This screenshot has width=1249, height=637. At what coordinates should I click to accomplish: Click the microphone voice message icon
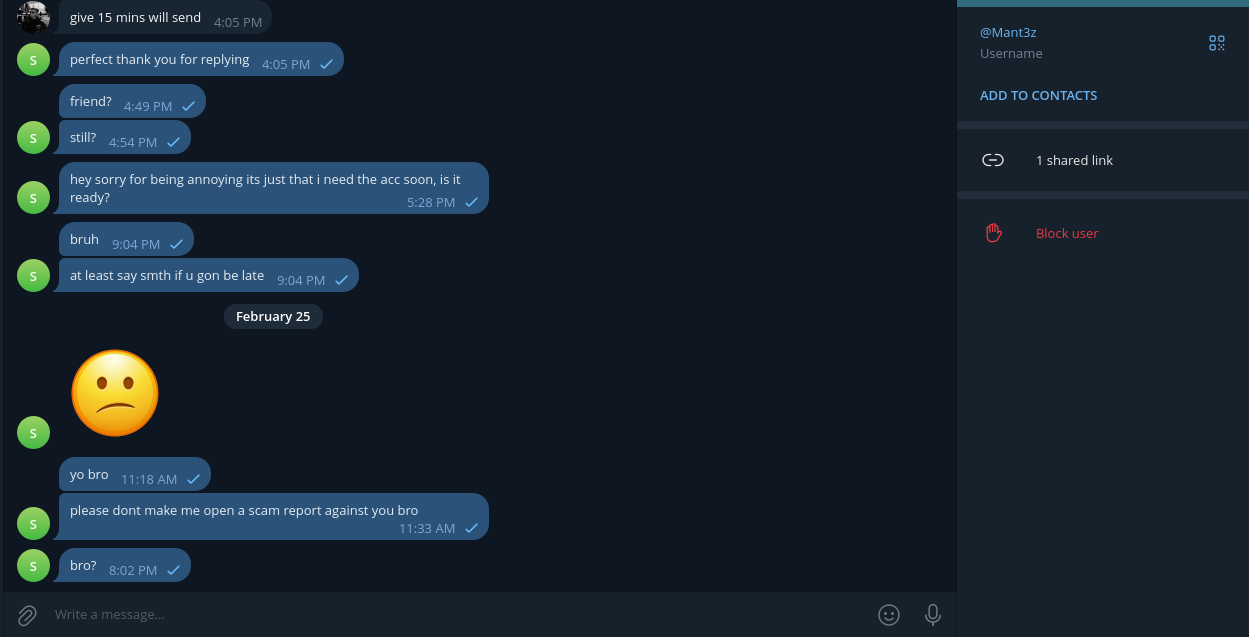pyautogui.click(x=933, y=615)
